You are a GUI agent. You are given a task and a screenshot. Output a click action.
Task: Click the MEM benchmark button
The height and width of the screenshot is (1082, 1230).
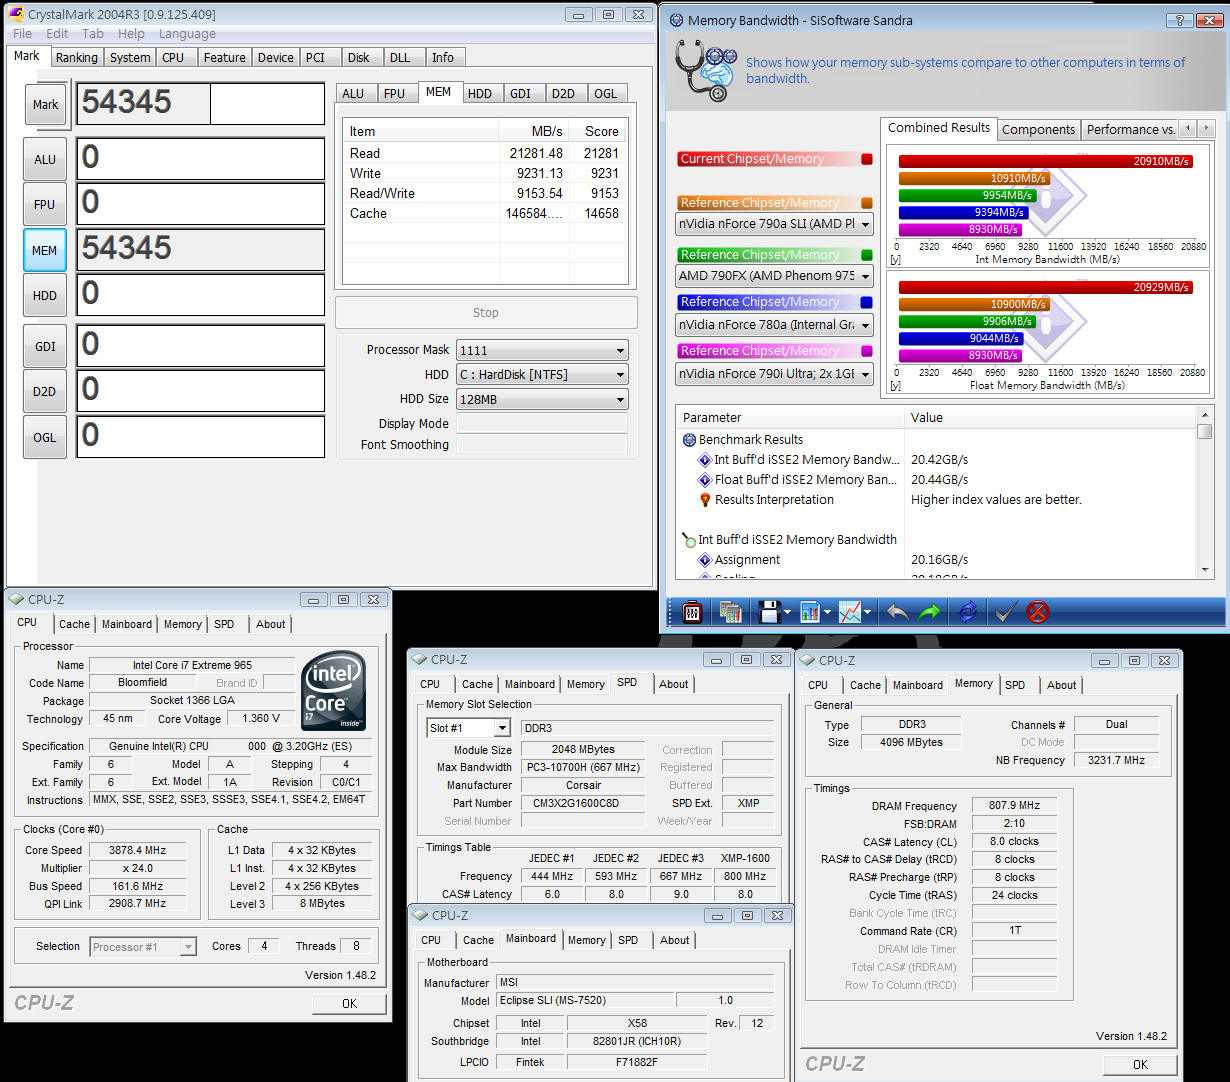45,250
